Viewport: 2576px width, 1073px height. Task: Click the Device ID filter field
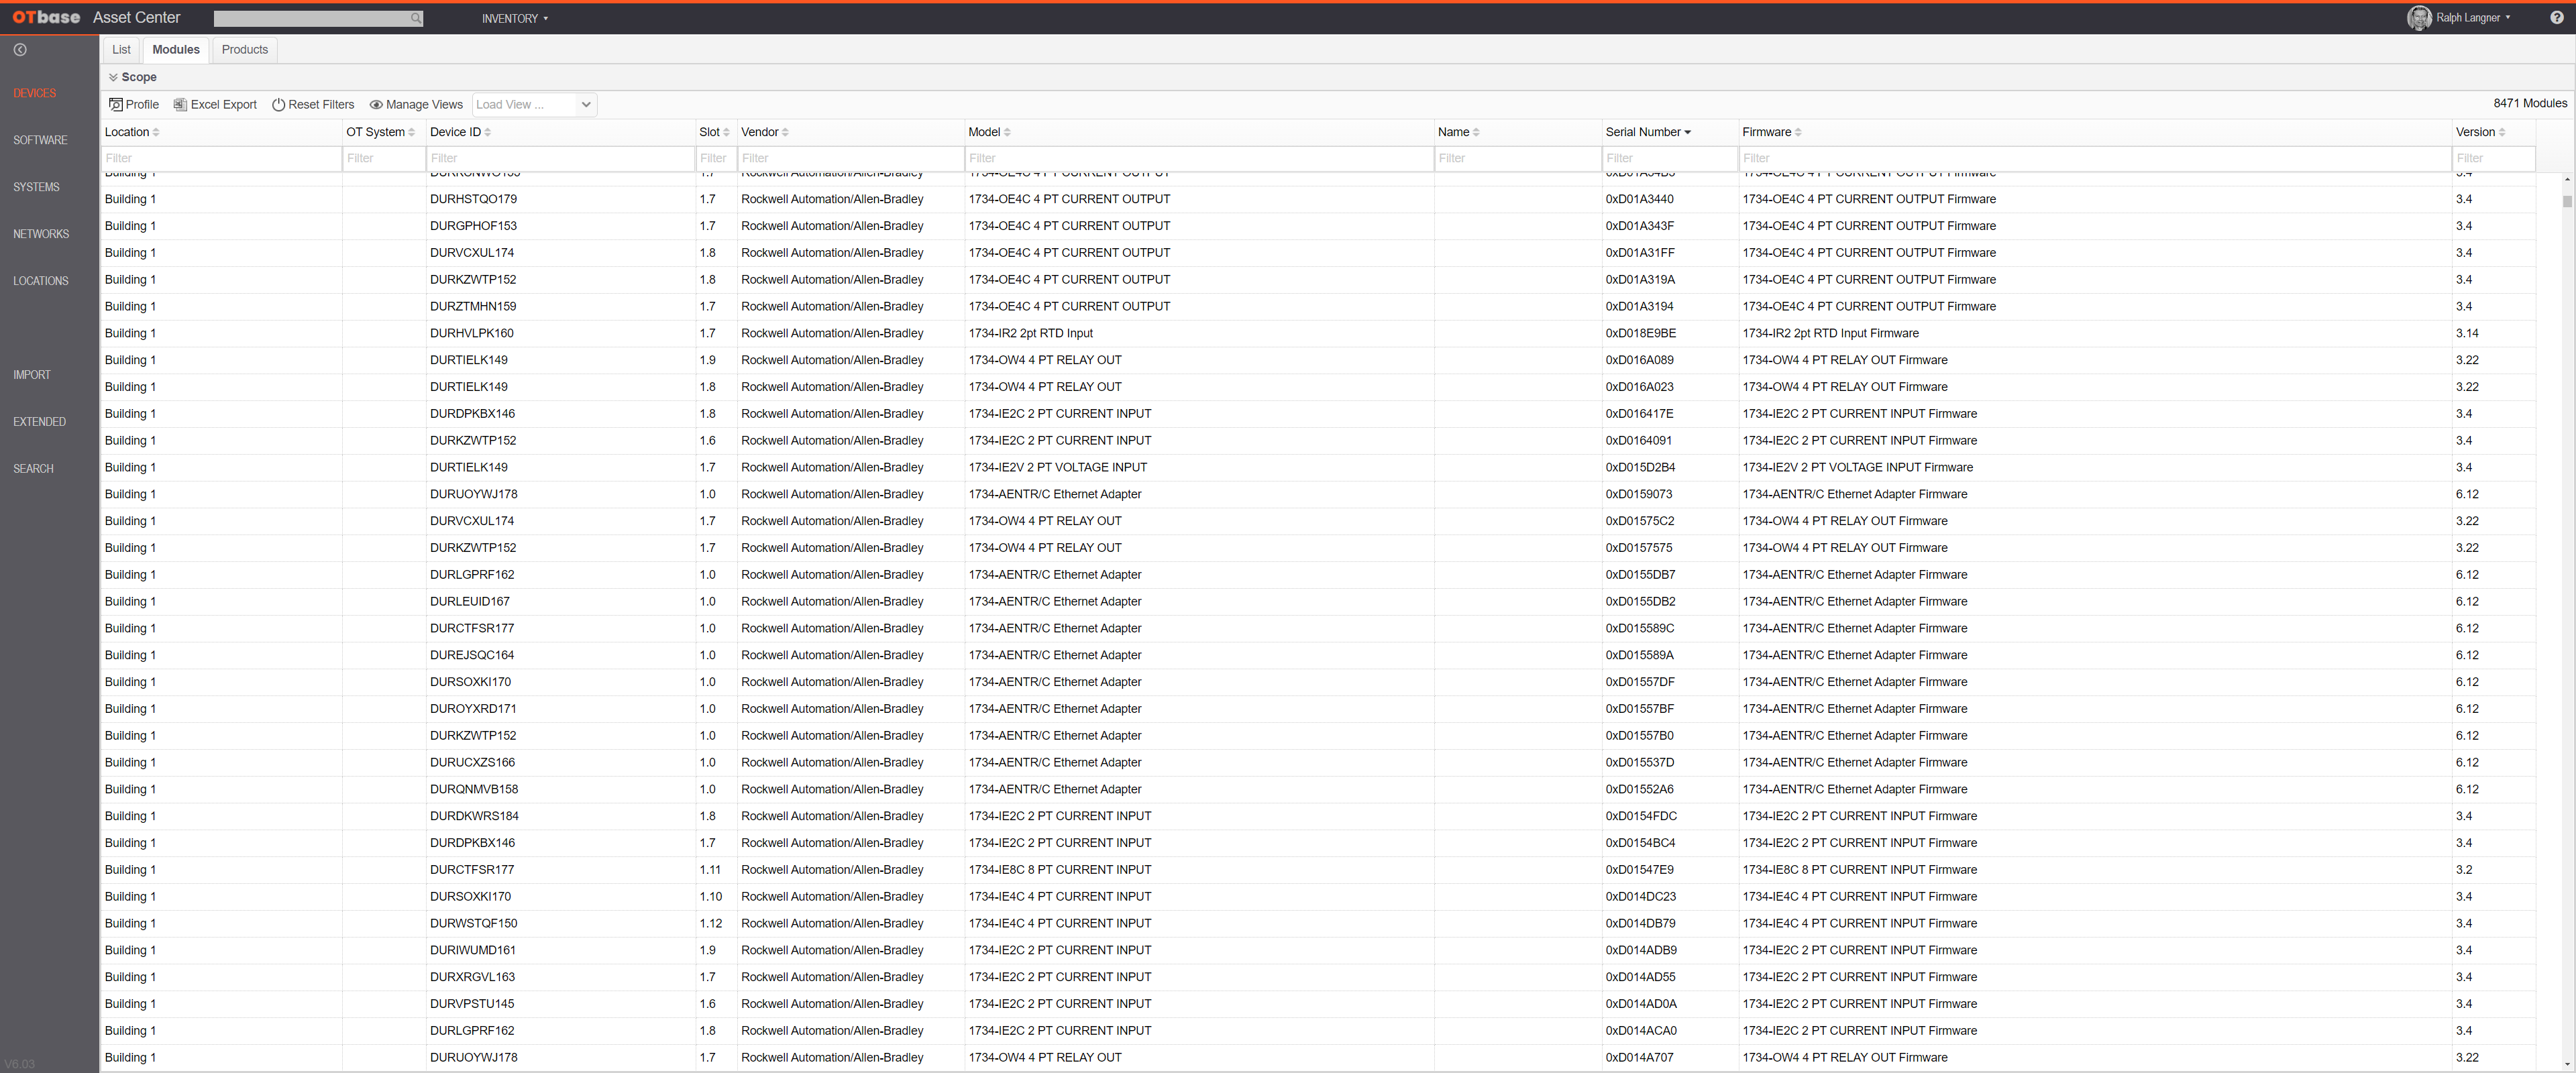560,158
